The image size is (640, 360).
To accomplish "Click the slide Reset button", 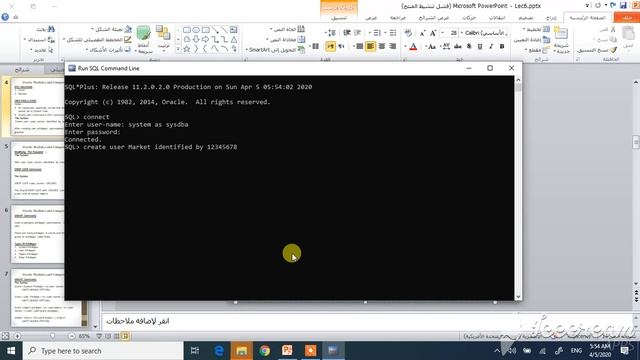I will tap(532, 40).
